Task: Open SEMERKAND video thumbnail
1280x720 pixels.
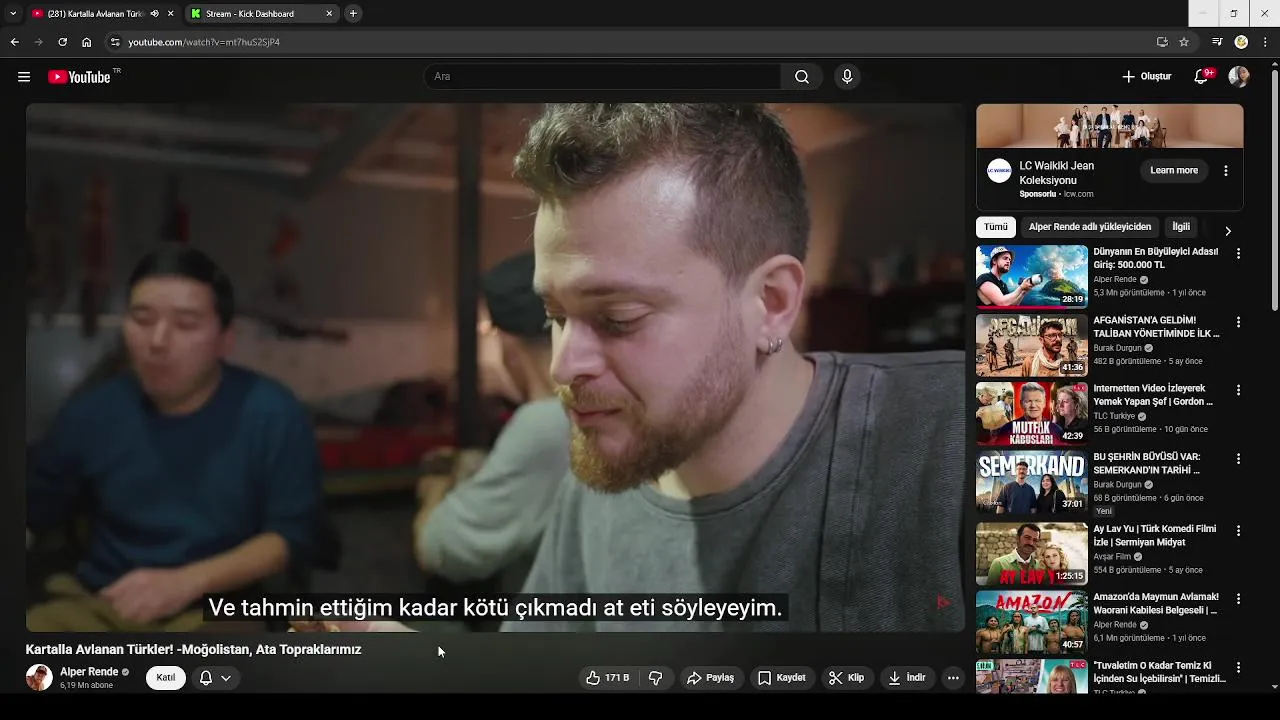Action: click(x=1032, y=481)
